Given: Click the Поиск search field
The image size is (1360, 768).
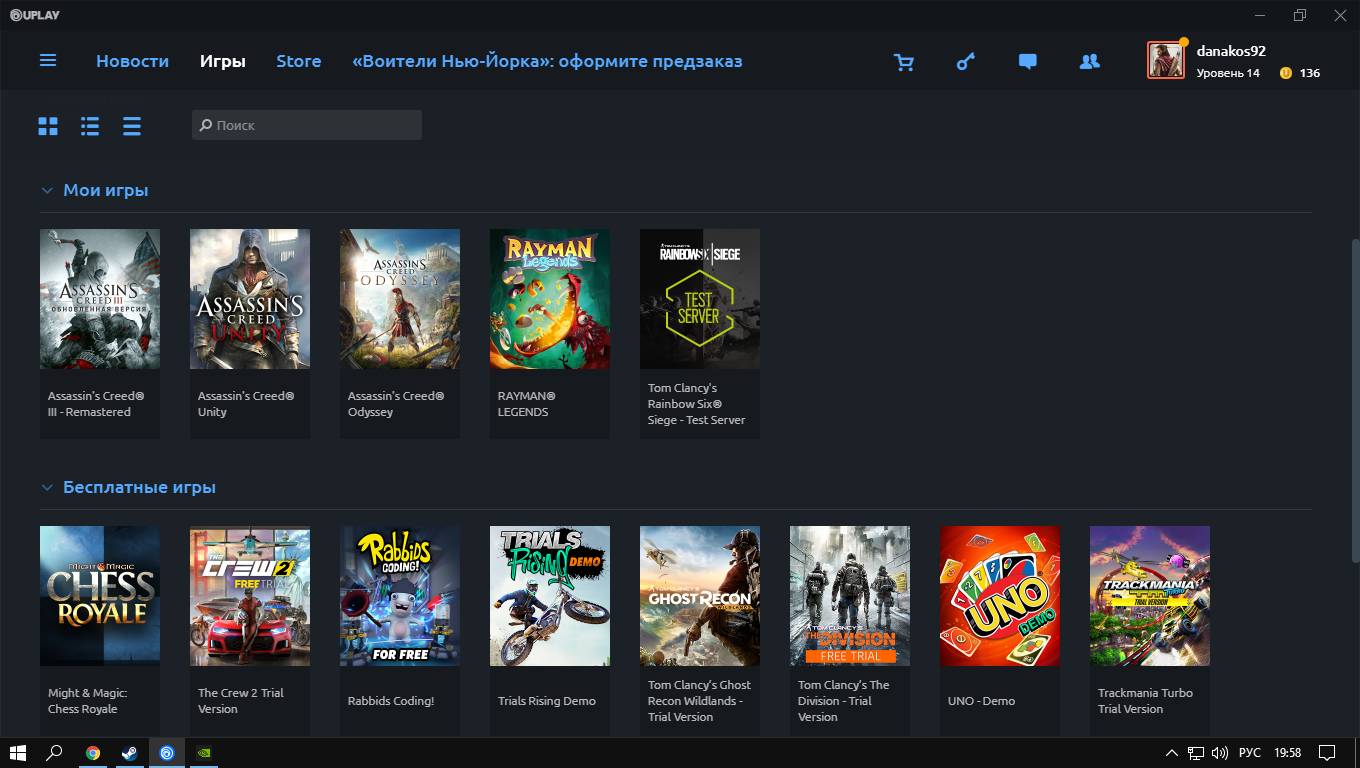Looking at the screenshot, I should [307, 125].
